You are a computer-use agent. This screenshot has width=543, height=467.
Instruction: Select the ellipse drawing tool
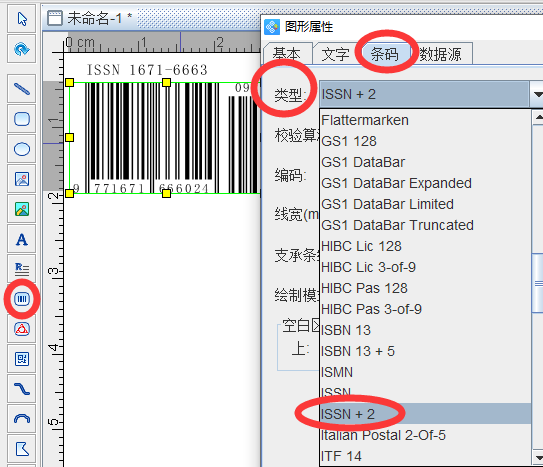[21, 149]
